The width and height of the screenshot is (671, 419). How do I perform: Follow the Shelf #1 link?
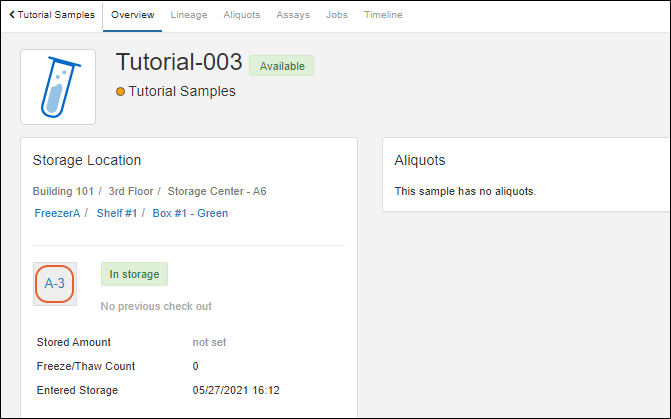[118, 213]
